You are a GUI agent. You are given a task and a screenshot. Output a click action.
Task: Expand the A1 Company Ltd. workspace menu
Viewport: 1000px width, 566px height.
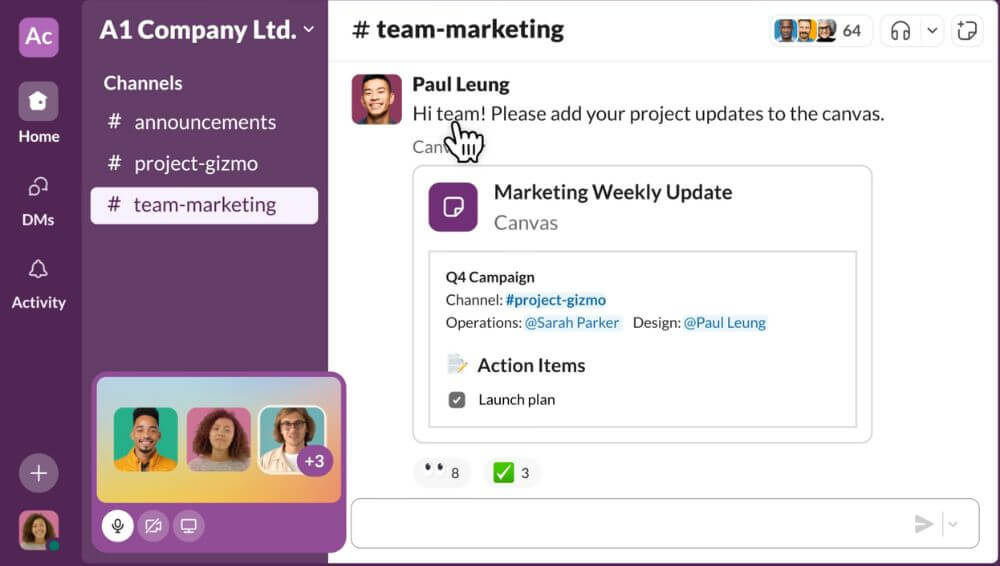(207, 30)
